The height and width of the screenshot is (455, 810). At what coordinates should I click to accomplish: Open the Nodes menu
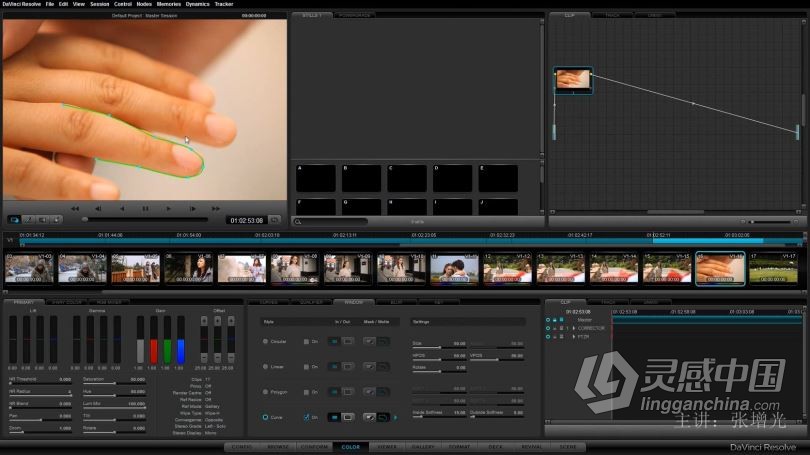coord(144,4)
